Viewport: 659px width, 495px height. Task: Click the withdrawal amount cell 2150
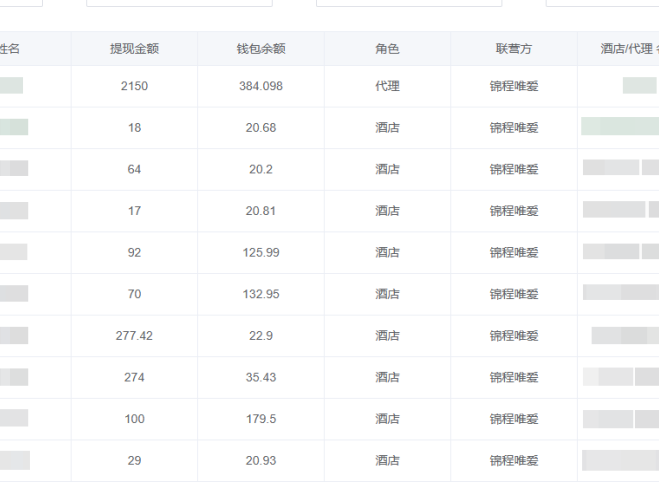point(134,86)
